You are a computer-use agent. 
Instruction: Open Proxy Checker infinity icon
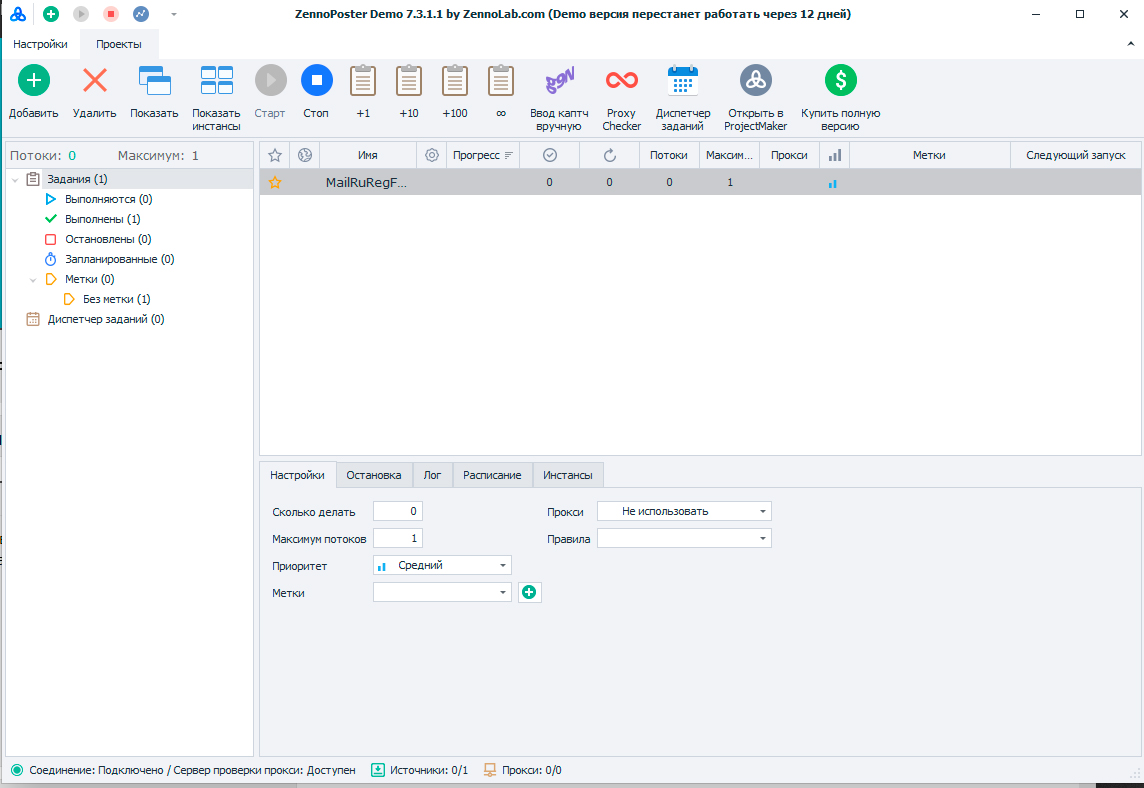[622, 80]
